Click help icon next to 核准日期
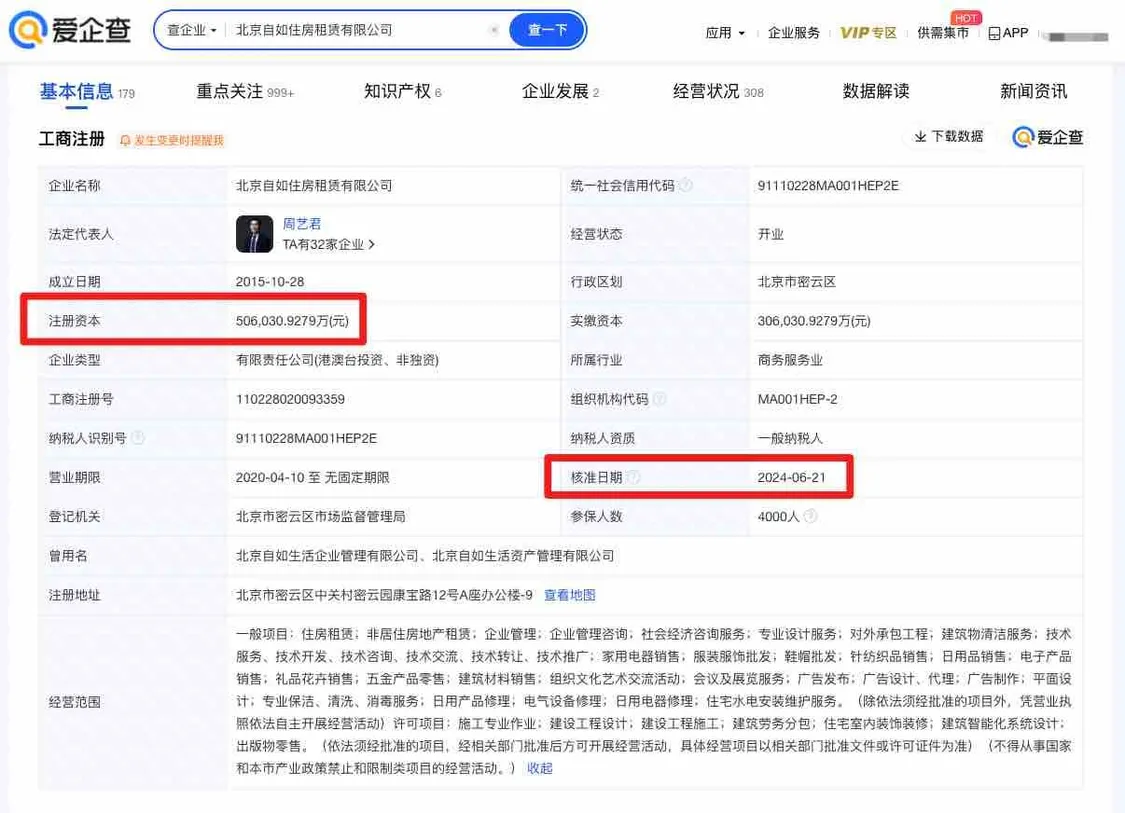This screenshot has width=1125, height=813. point(633,477)
